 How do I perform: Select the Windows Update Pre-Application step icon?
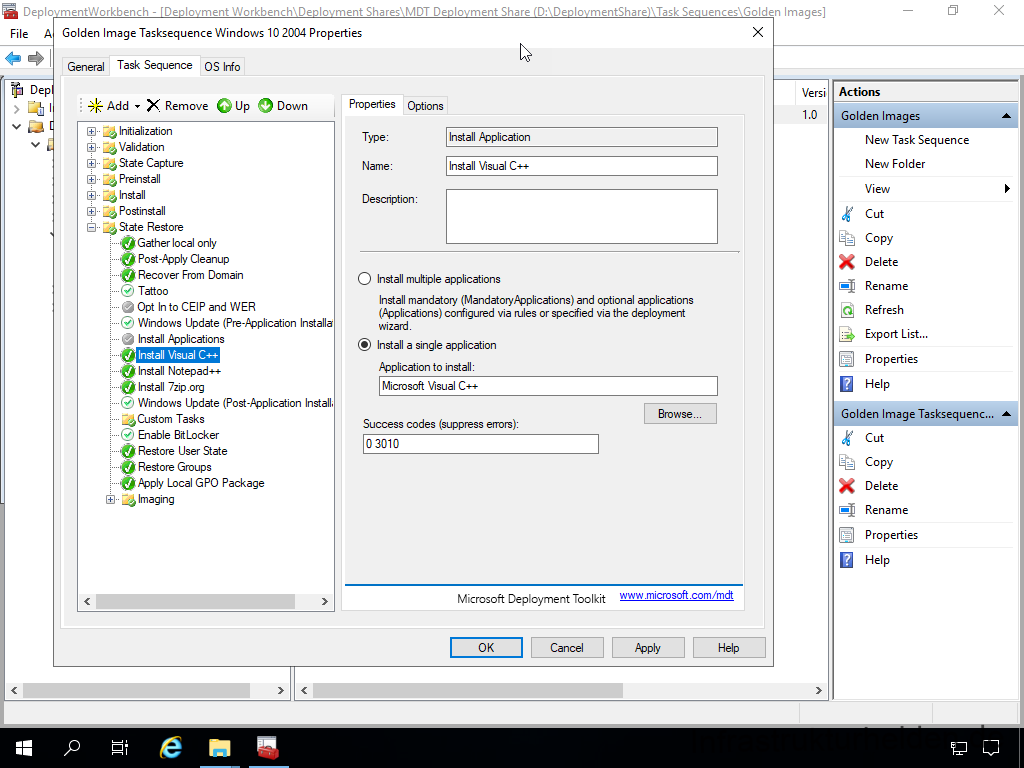tap(128, 323)
